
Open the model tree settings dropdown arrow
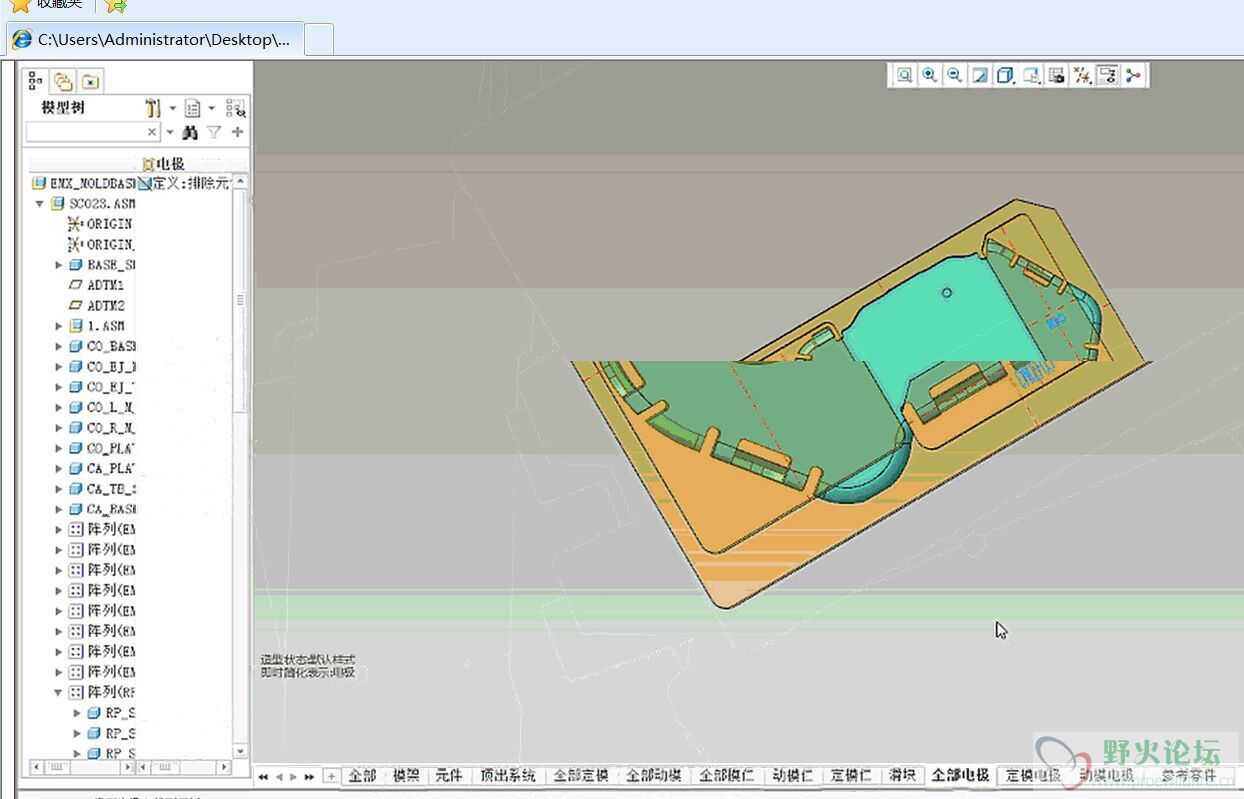(x=172, y=108)
